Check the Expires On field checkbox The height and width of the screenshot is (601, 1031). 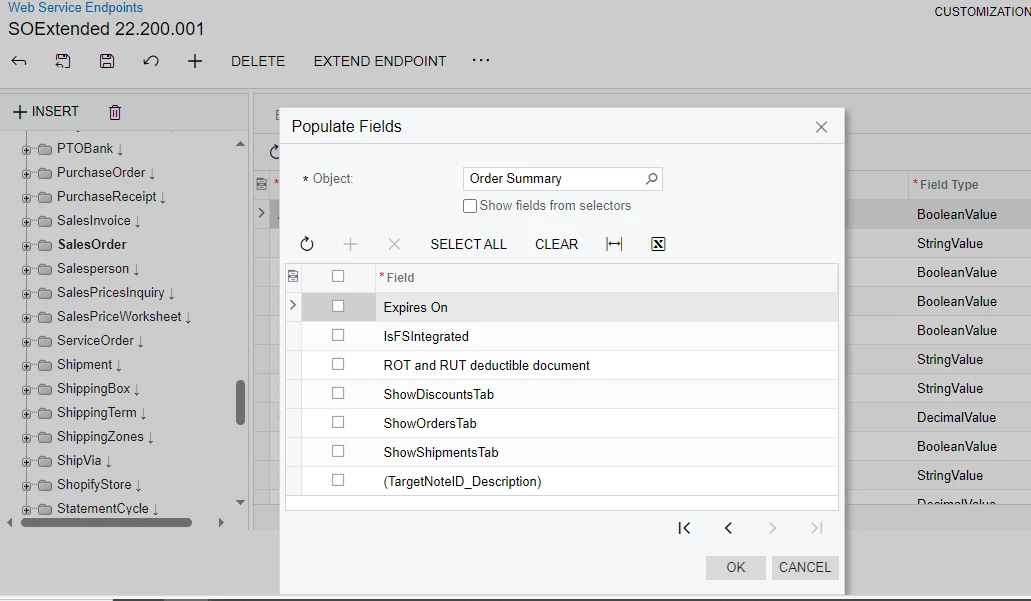(x=336, y=307)
